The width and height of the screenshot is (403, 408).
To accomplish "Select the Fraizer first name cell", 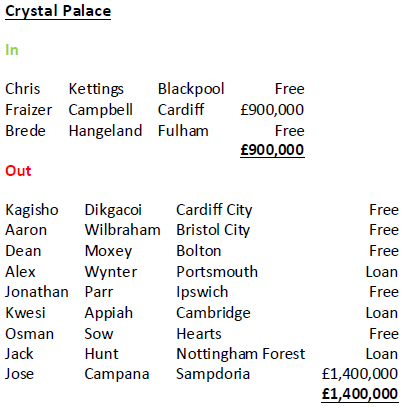I will click(29, 110).
